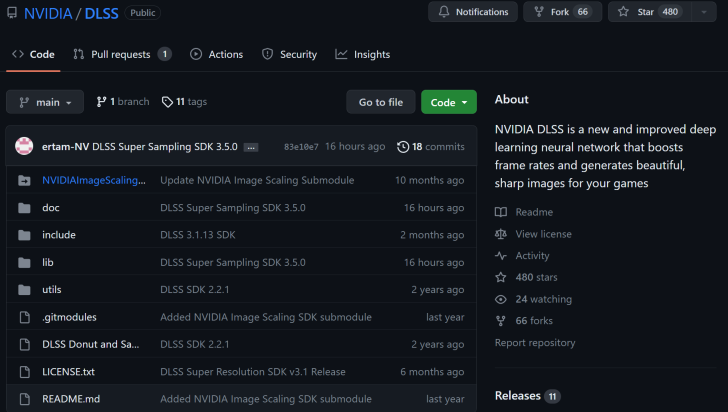The height and width of the screenshot is (412, 728).
Task: Click the Report repository link
Action: (x=535, y=343)
